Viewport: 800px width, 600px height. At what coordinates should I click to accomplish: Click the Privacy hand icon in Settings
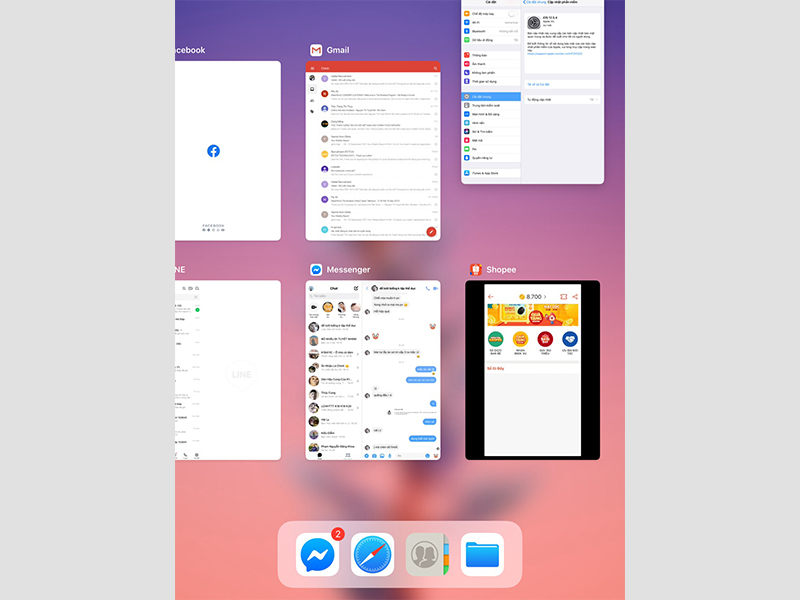click(466, 158)
